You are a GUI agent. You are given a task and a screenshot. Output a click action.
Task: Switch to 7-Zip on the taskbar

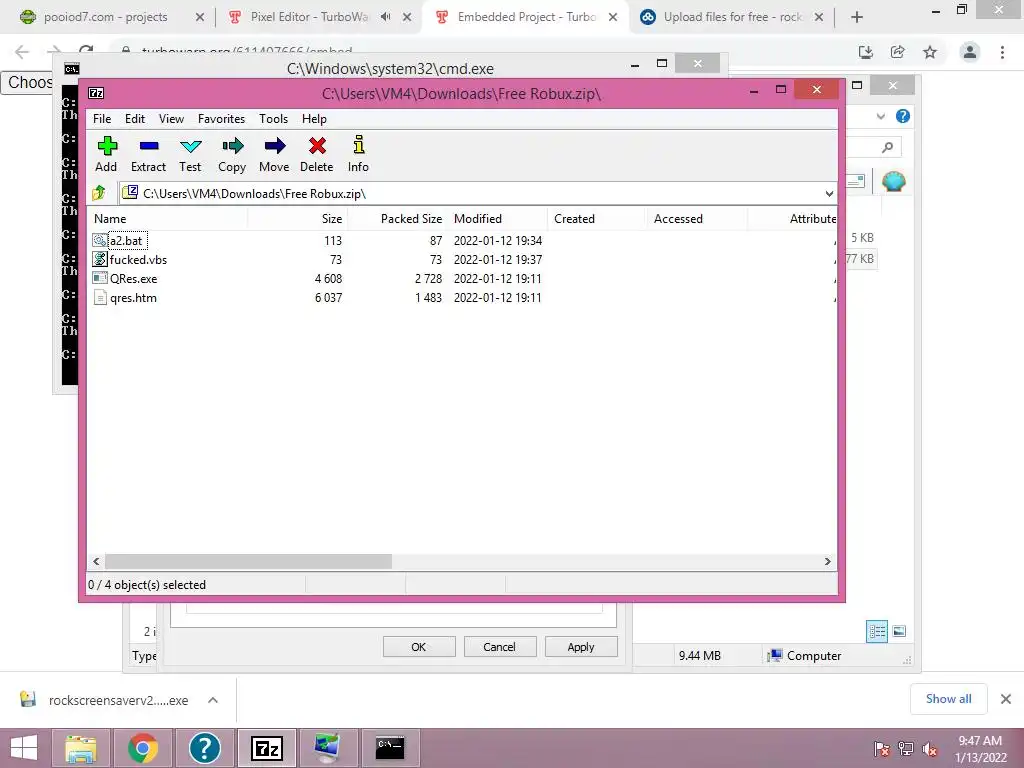pyautogui.click(x=266, y=748)
